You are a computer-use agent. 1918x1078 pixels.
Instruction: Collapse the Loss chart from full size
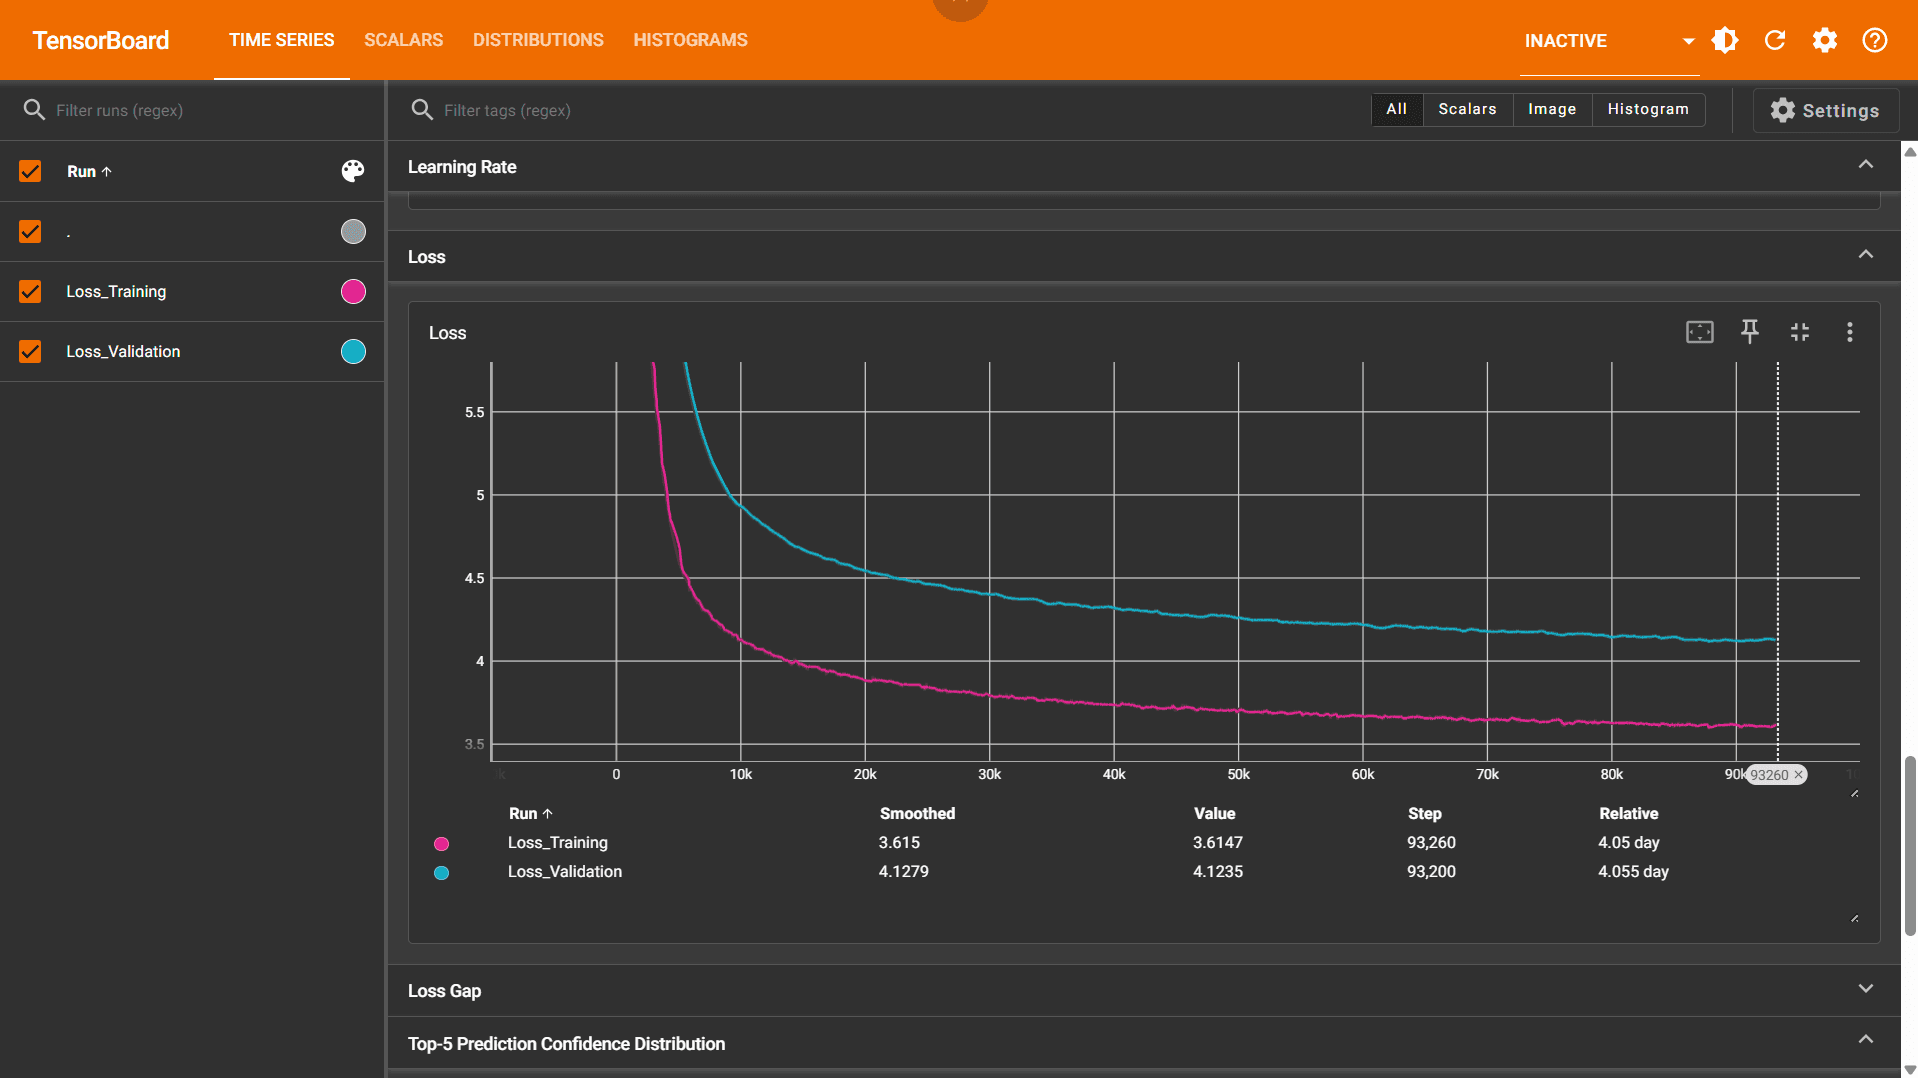tap(1800, 332)
